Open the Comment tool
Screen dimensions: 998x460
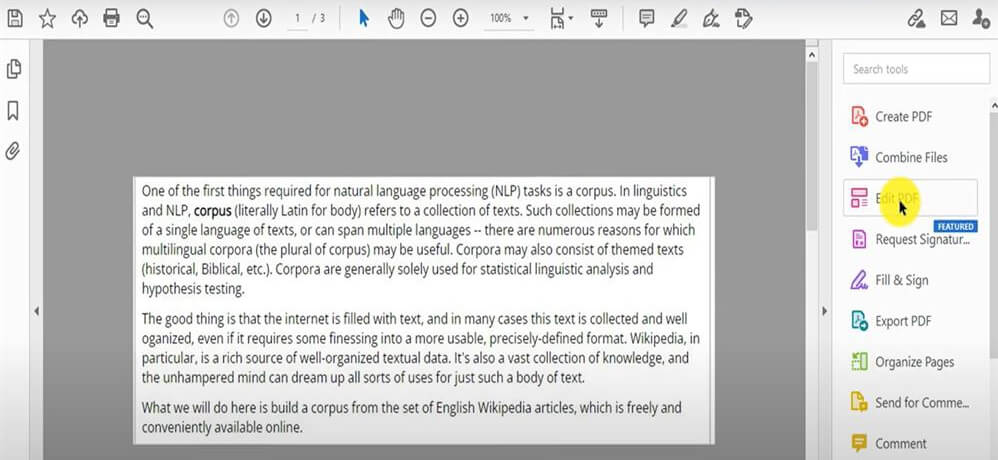891,443
